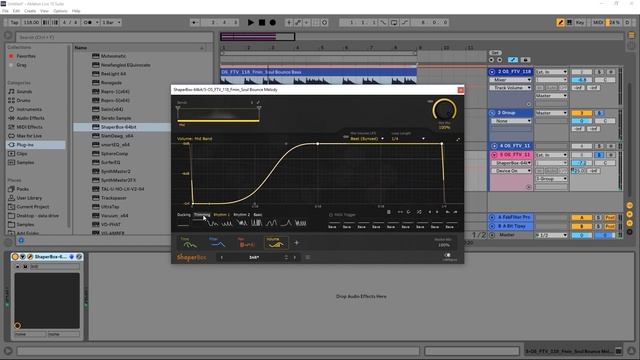Screen dimensions: 640x360
Task: Open Current Project in Places
Action: (x=33, y=207)
